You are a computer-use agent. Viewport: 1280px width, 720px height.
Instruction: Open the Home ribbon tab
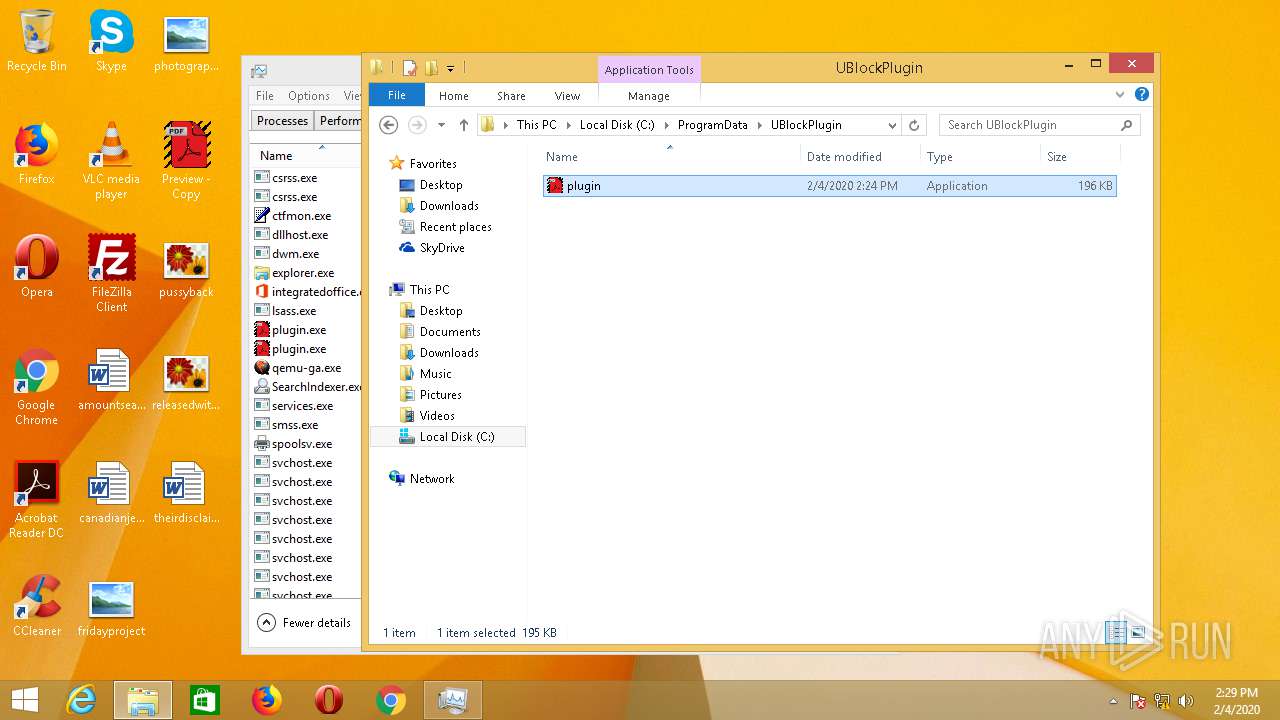point(454,95)
